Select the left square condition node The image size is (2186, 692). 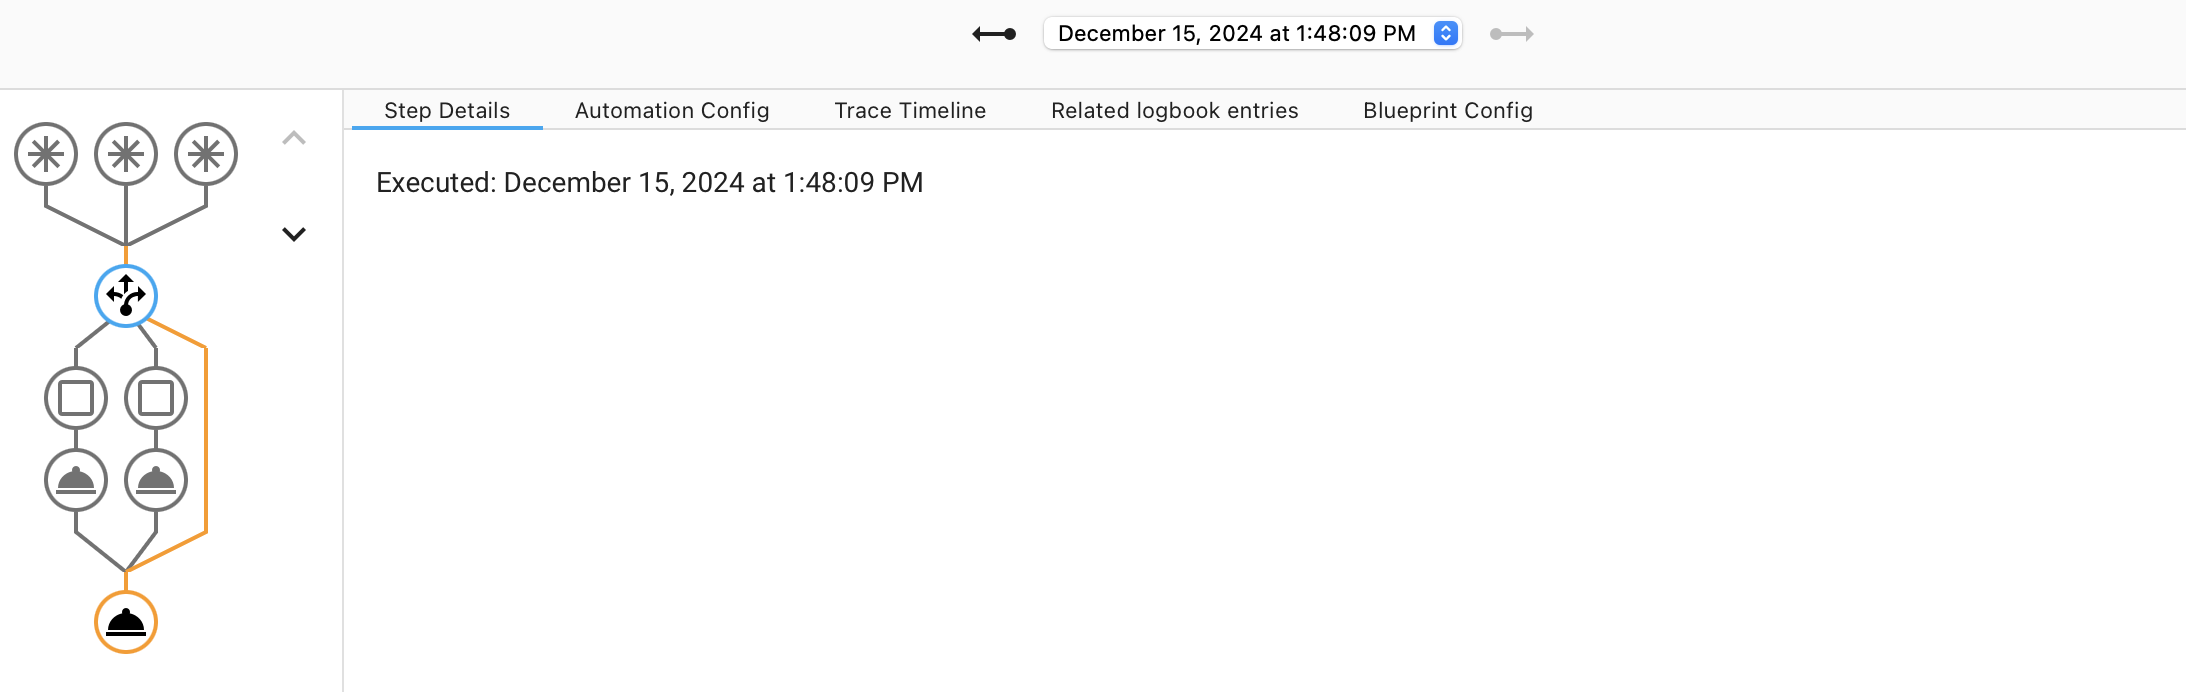click(x=76, y=398)
